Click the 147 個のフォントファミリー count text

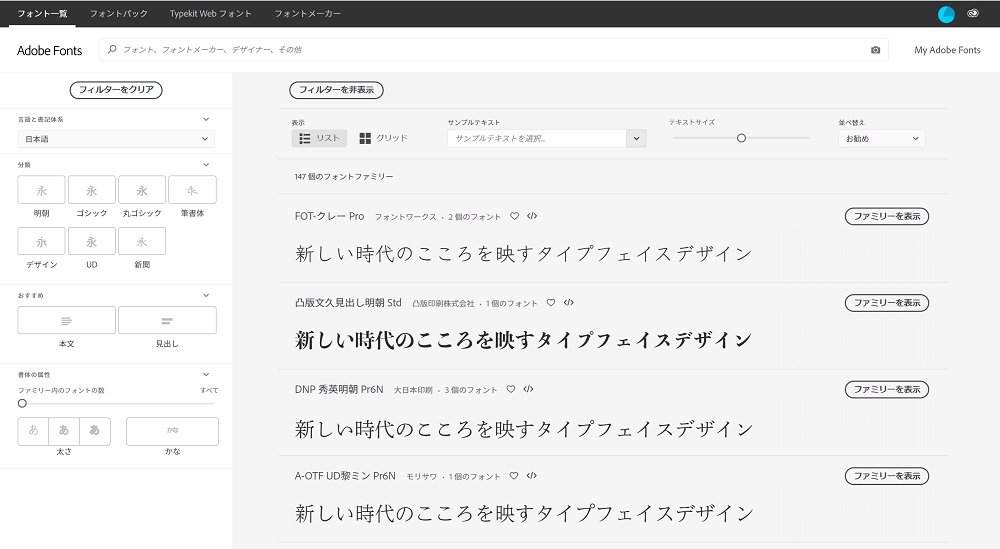[344, 177]
